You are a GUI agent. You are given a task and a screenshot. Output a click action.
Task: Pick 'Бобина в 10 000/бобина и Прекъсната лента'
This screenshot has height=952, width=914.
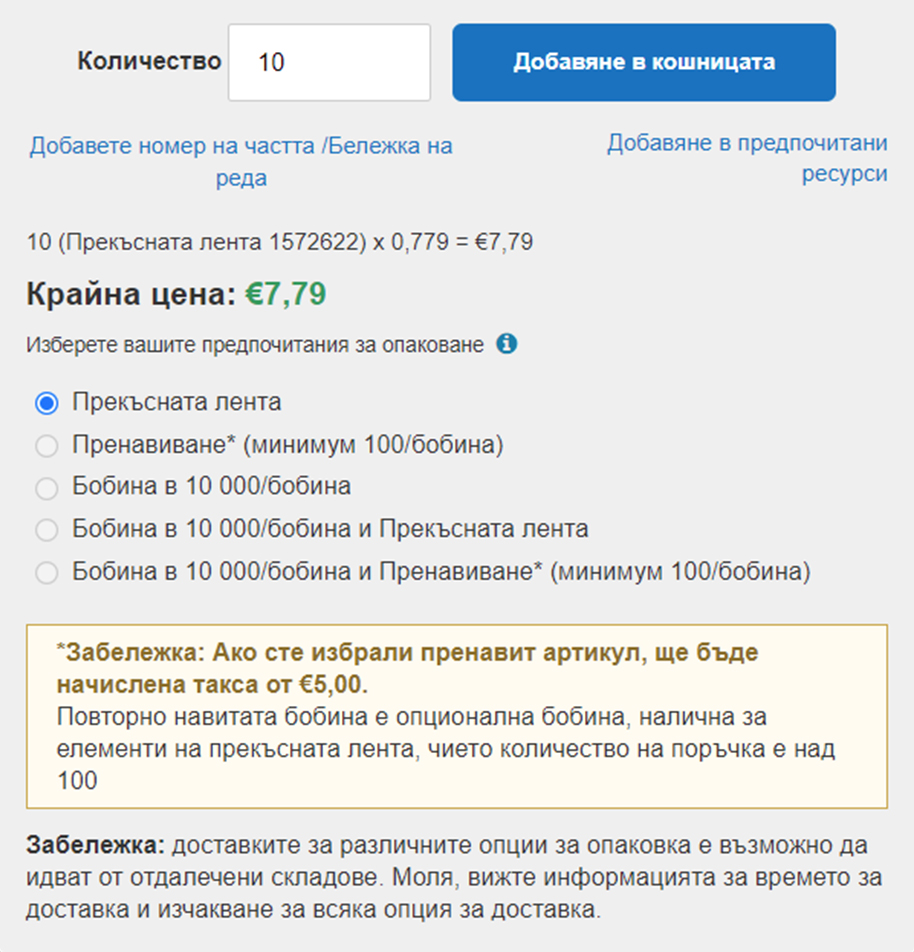tap(47, 530)
